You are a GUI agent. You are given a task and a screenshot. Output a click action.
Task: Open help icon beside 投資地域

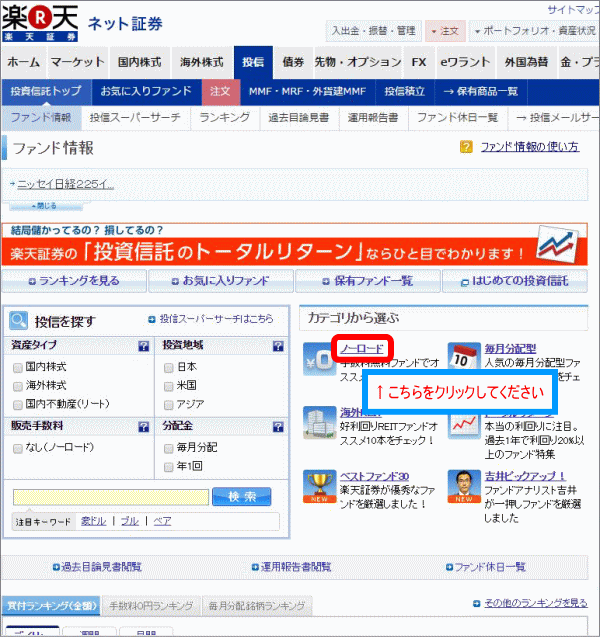(278, 346)
